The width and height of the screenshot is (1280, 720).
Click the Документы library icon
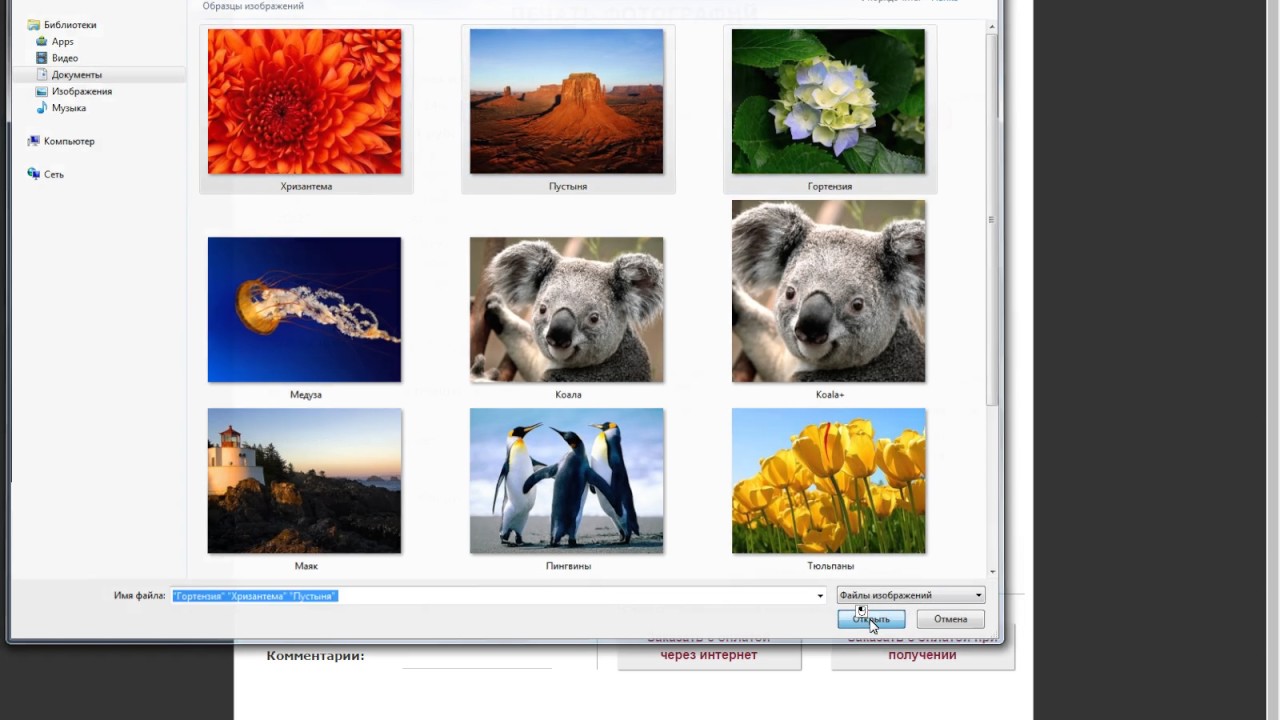click(x=42, y=75)
